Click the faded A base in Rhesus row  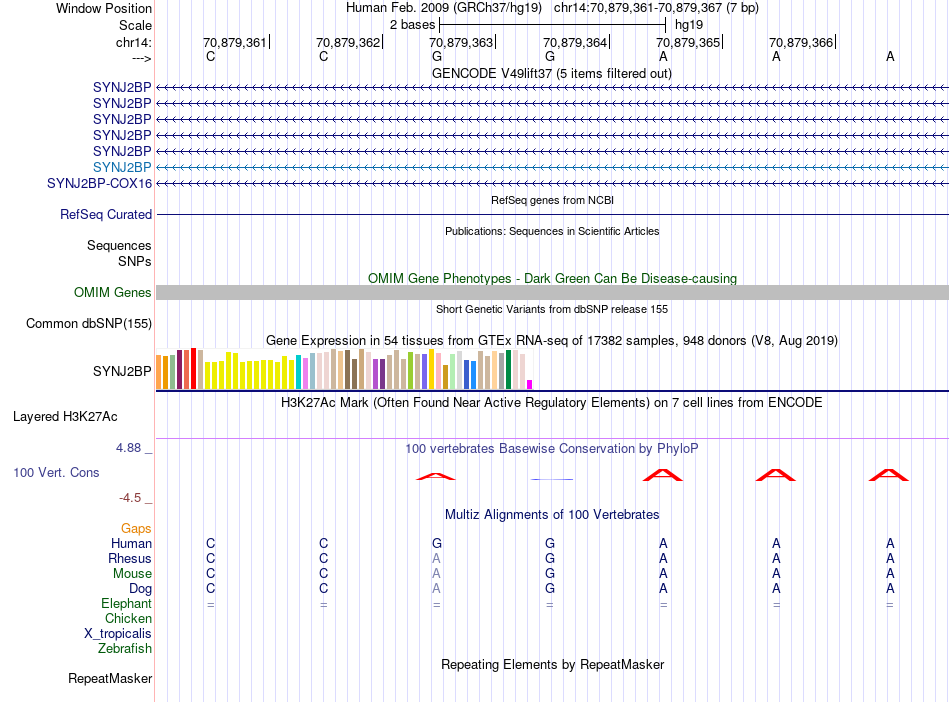coord(436,558)
